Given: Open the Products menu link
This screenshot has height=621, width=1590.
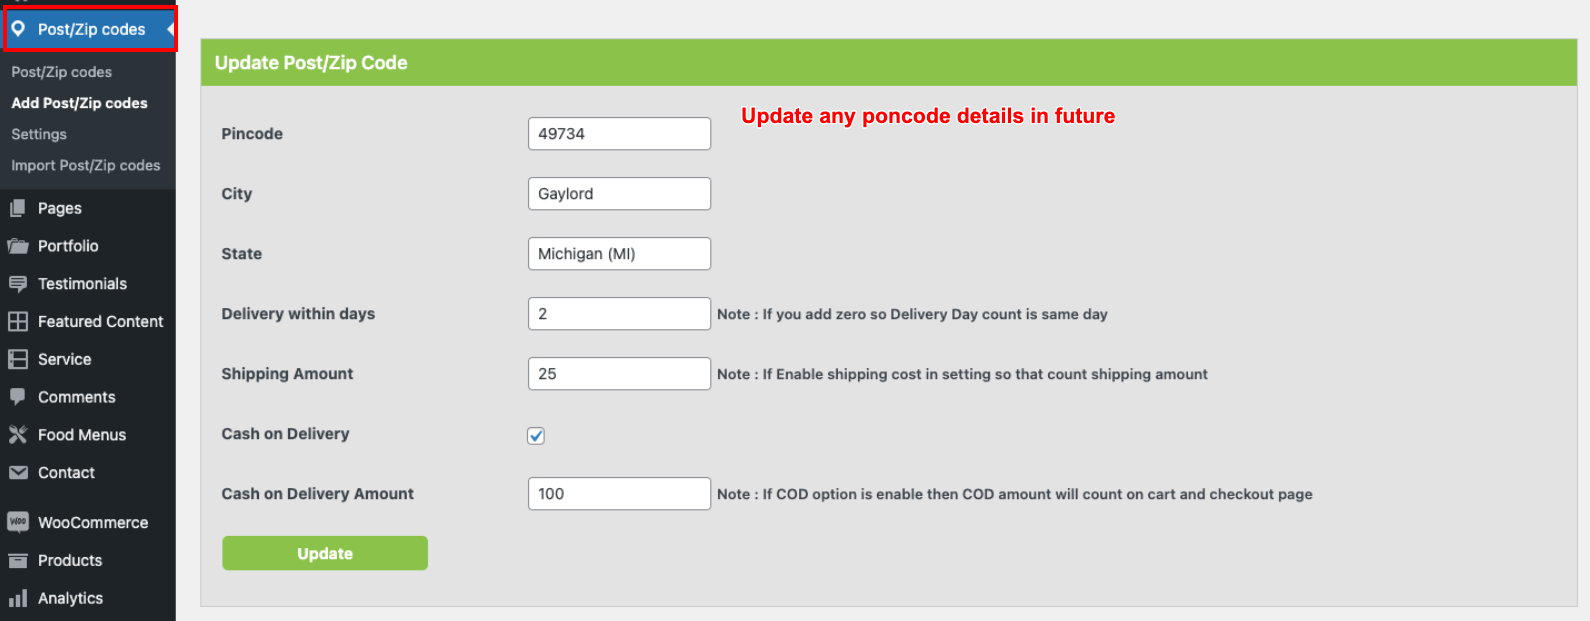Looking at the screenshot, I should point(70,560).
